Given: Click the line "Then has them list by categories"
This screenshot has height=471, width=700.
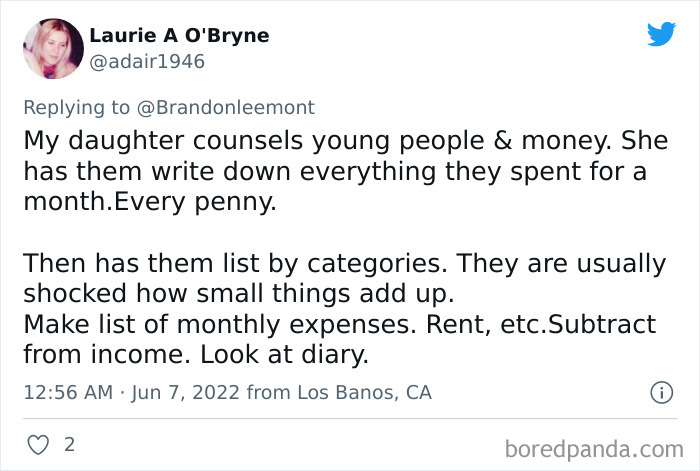Looking at the screenshot, I should click(344, 264).
